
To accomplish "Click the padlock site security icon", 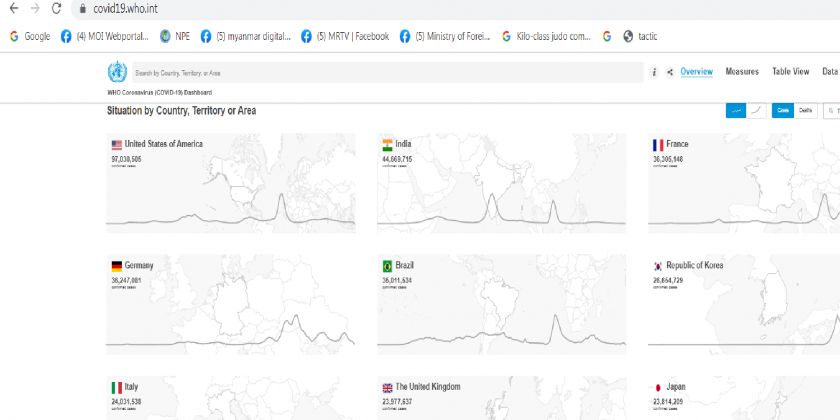I will tap(83, 9).
